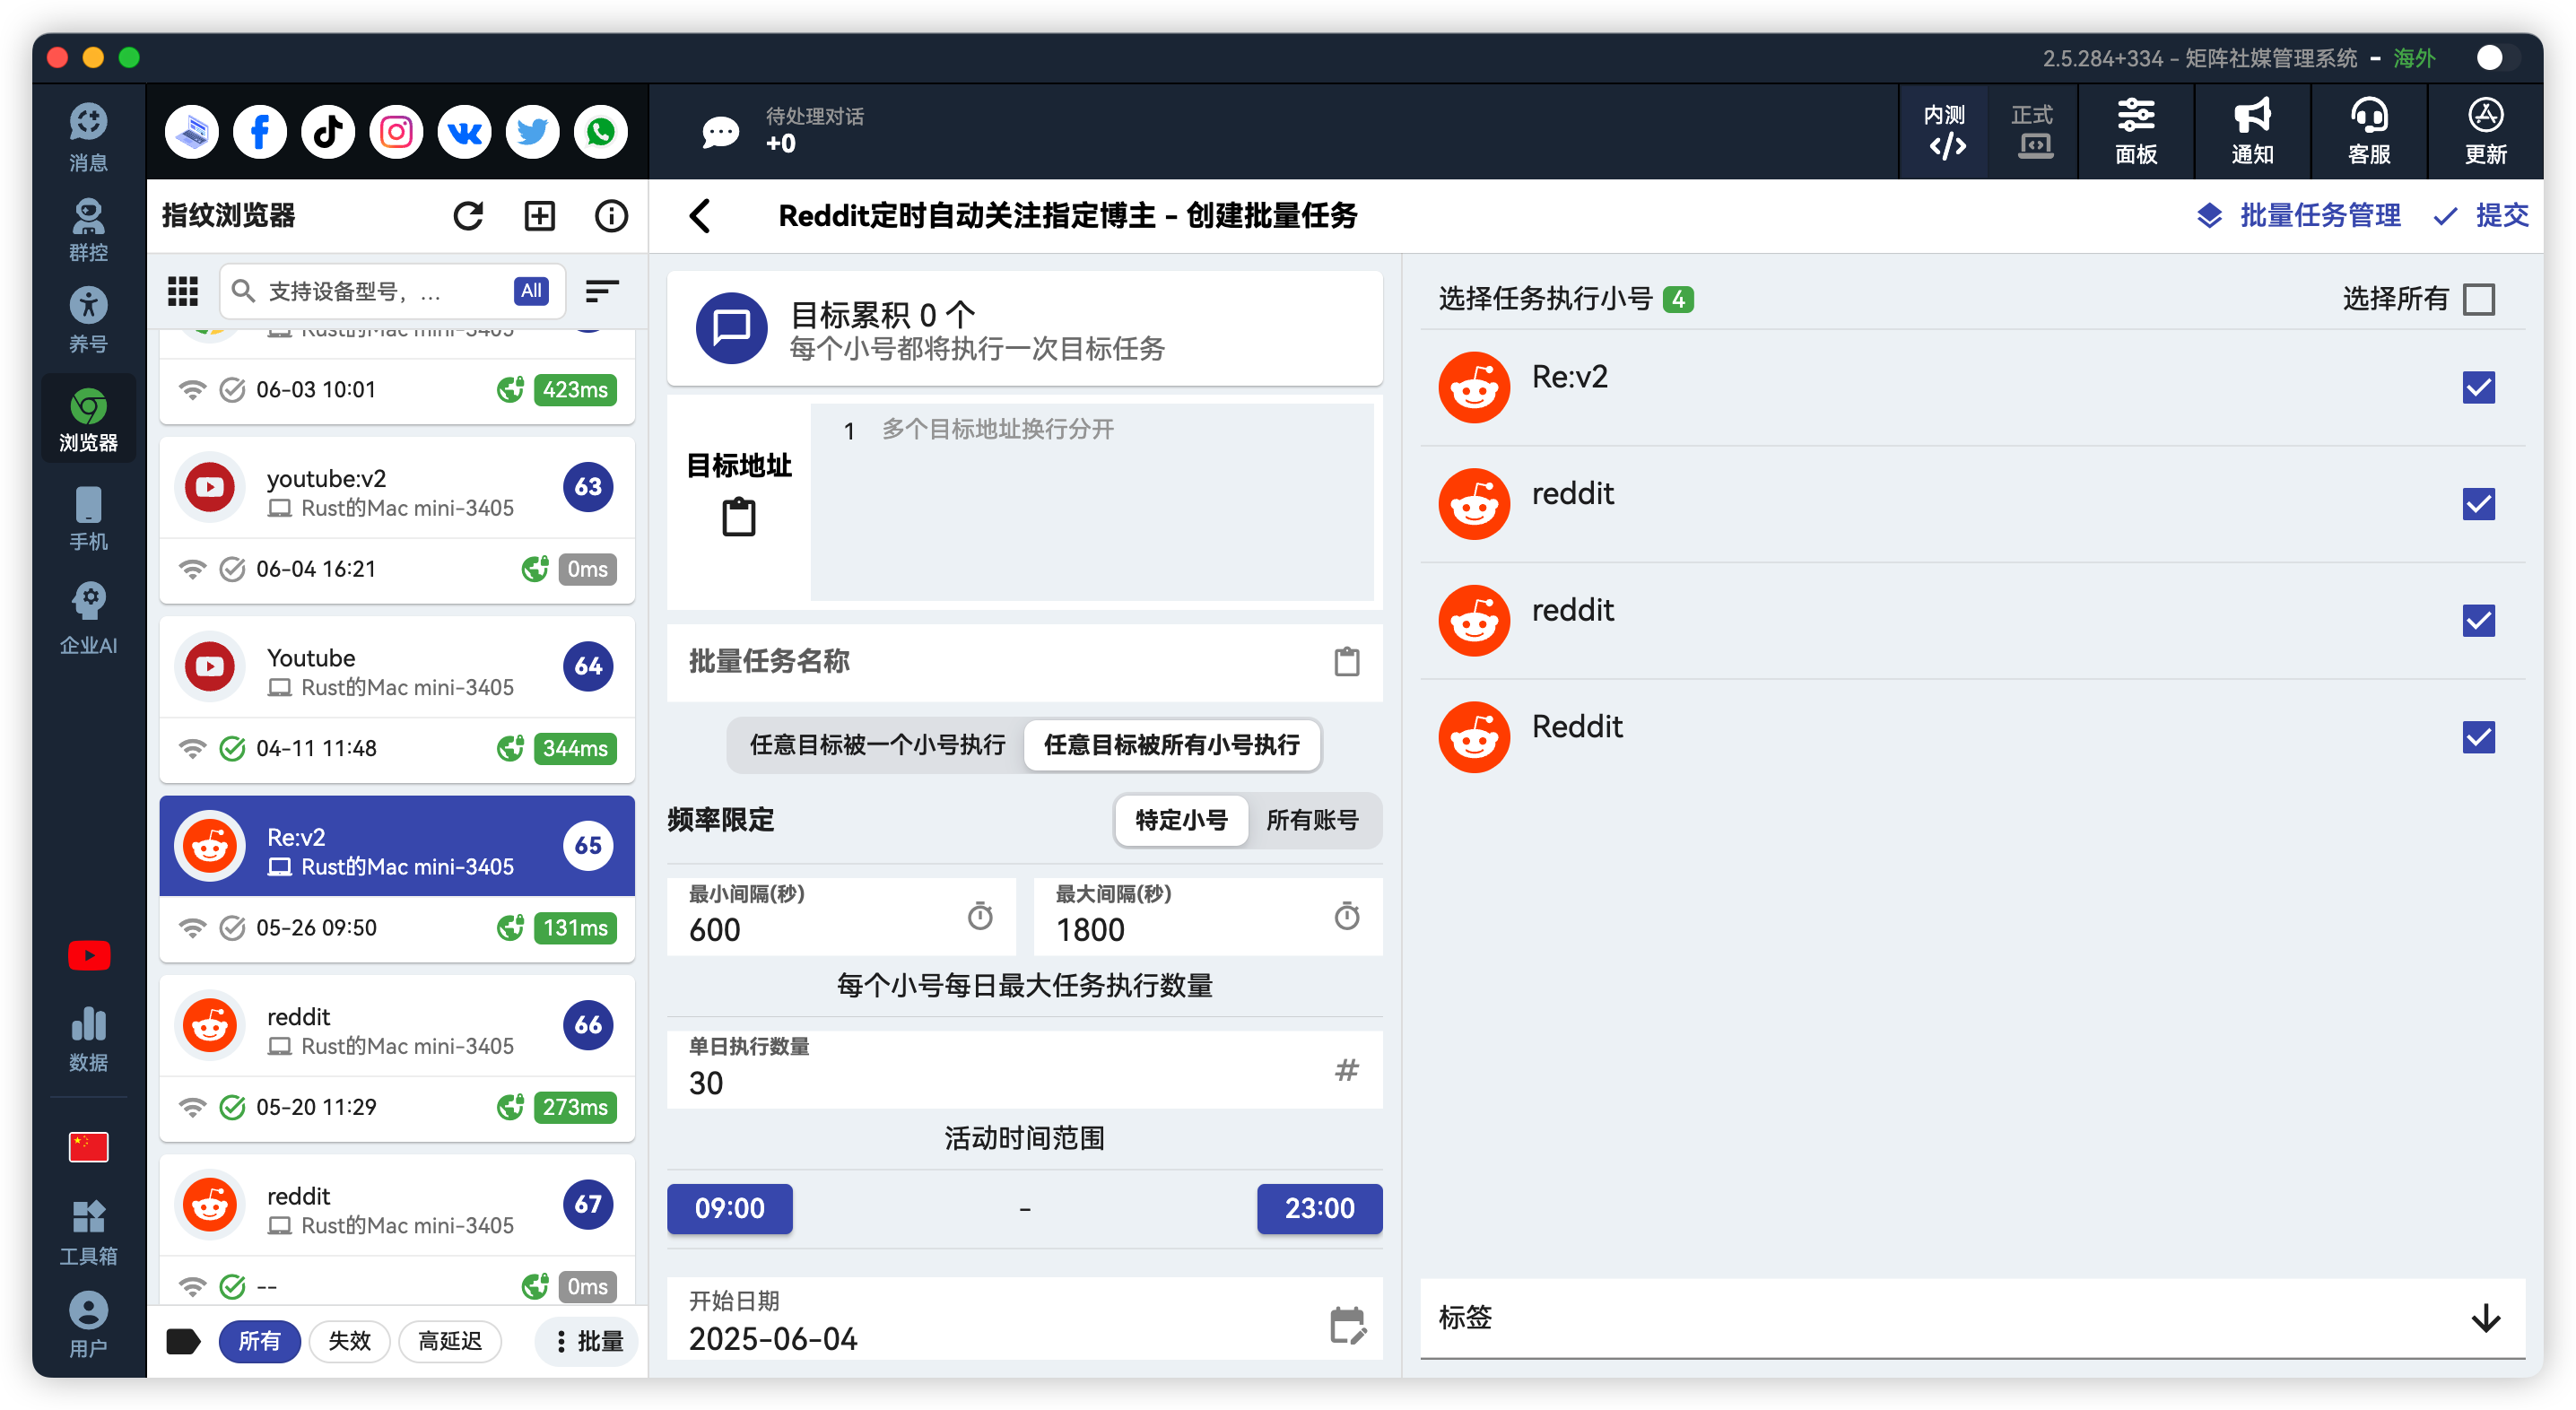
Task: Open the VK platform icon
Action: click(x=464, y=132)
